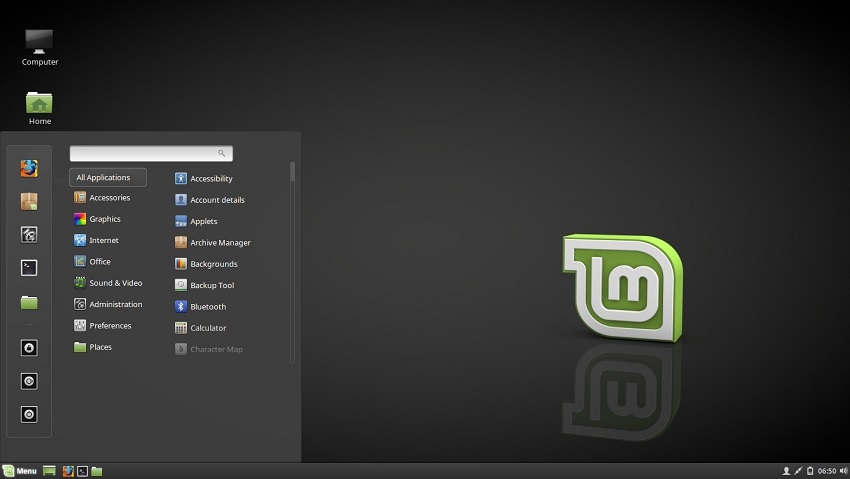Open the volume applet in the tray
Image resolution: width=850 pixels, height=479 pixels.
(x=842, y=471)
